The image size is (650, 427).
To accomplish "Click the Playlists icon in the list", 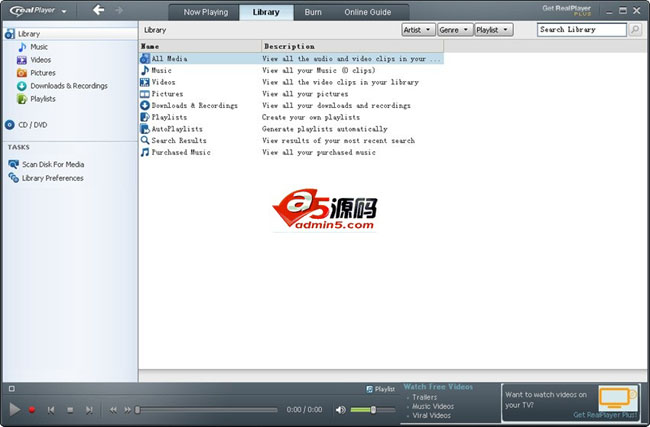I will 145,117.
